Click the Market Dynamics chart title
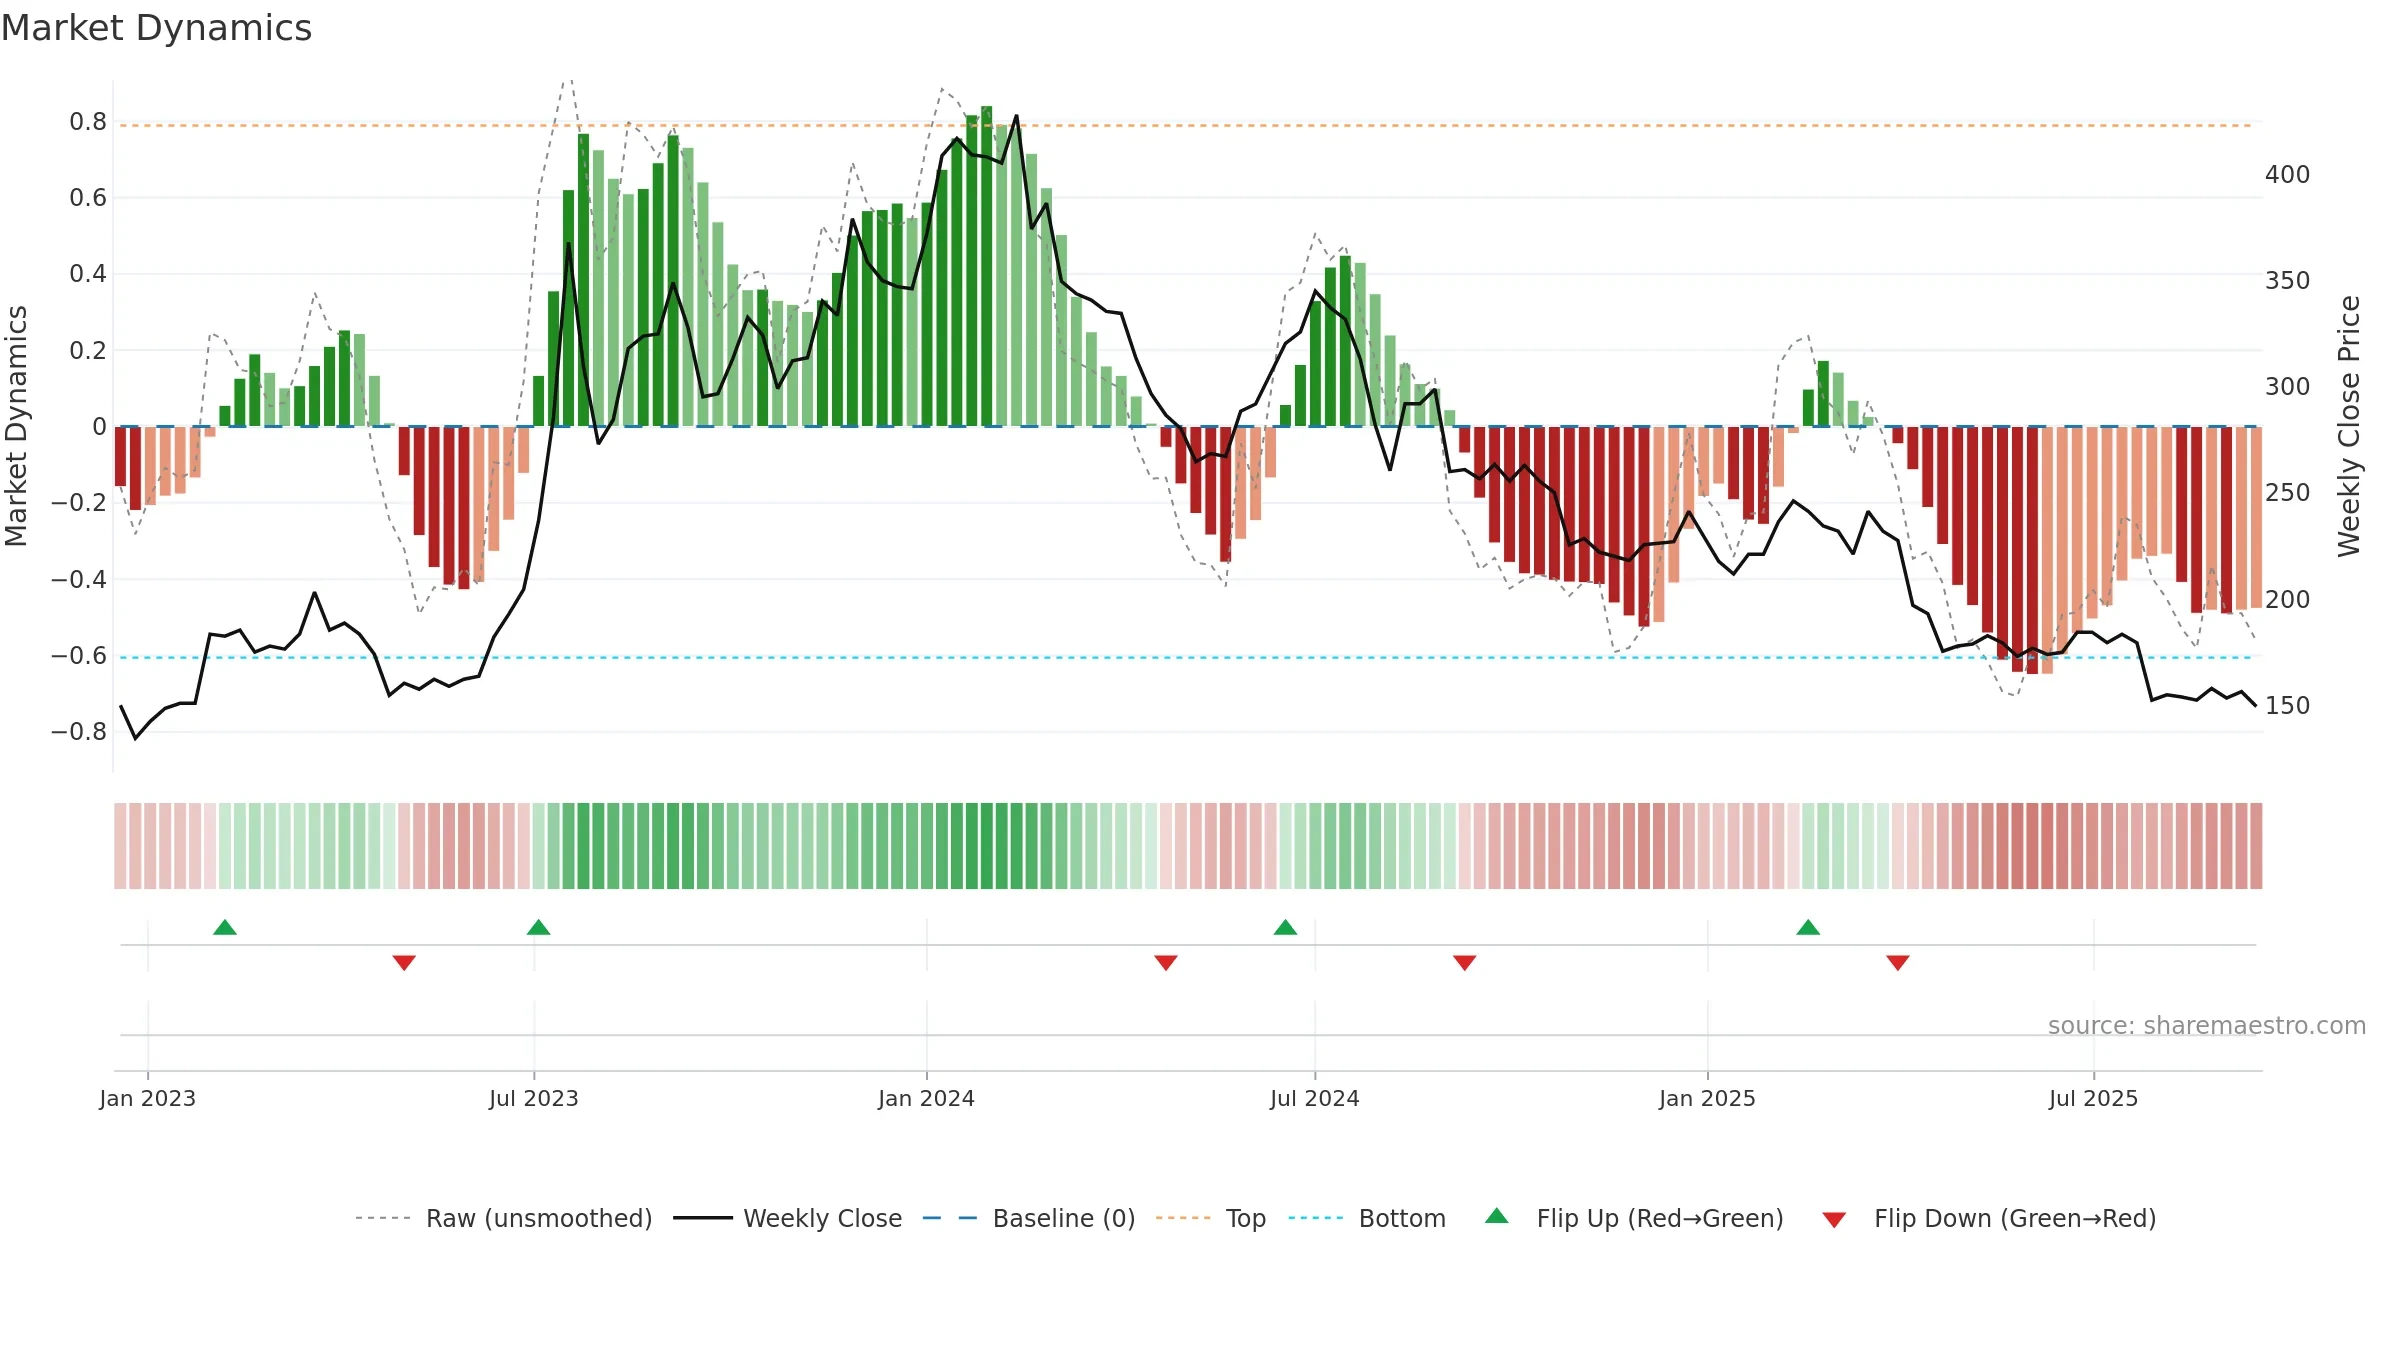2400x1350 pixels. [157, 28]
